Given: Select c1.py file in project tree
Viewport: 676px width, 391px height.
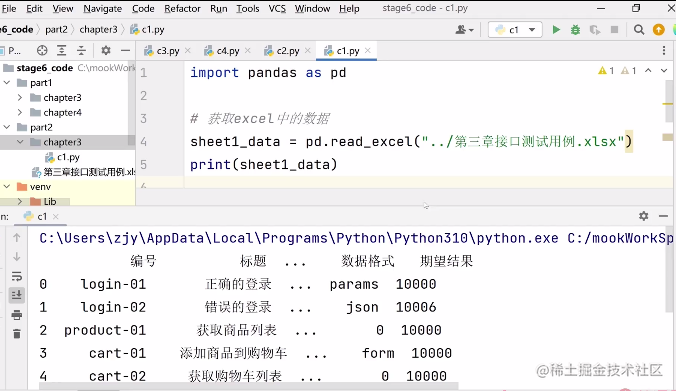Looking at the screenshot, I should tap(69, 157).
